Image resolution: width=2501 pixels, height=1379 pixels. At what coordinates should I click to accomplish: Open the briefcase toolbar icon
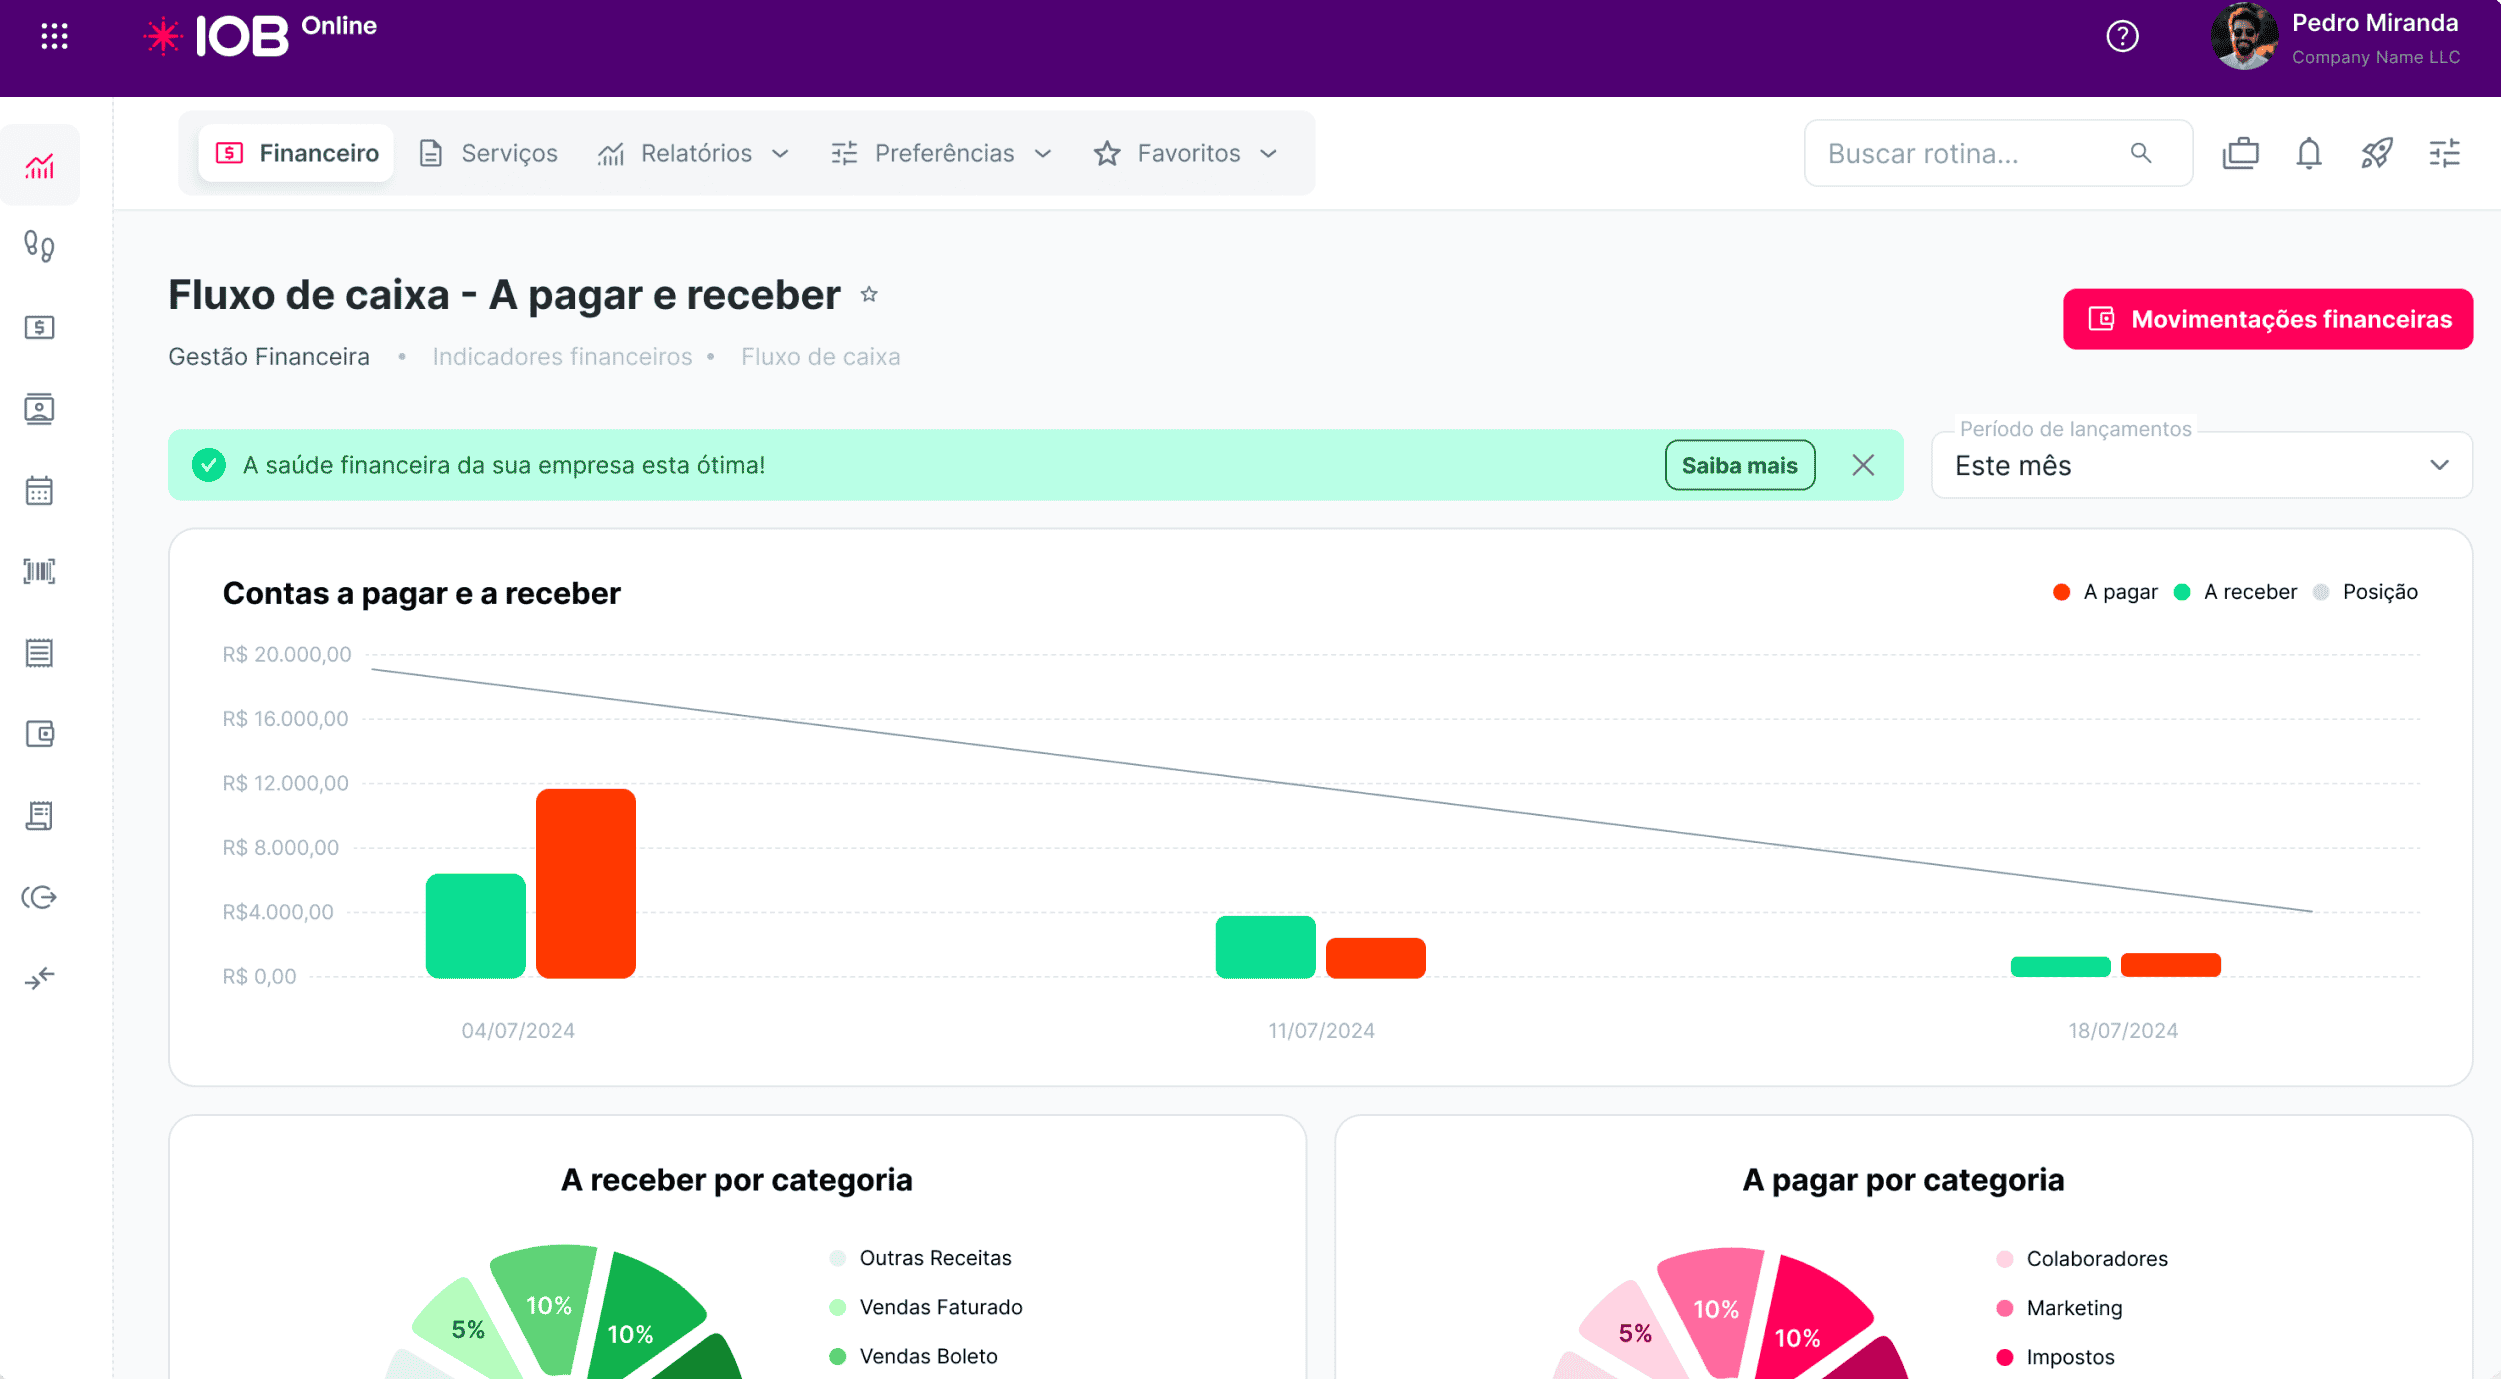click(2241, 153)
